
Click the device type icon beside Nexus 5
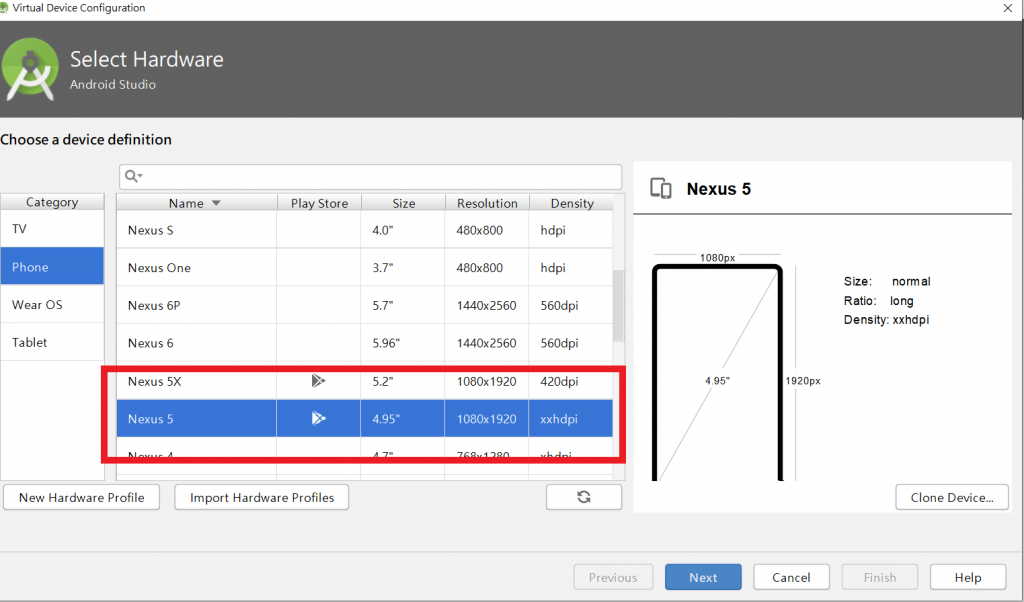(661, 188)
